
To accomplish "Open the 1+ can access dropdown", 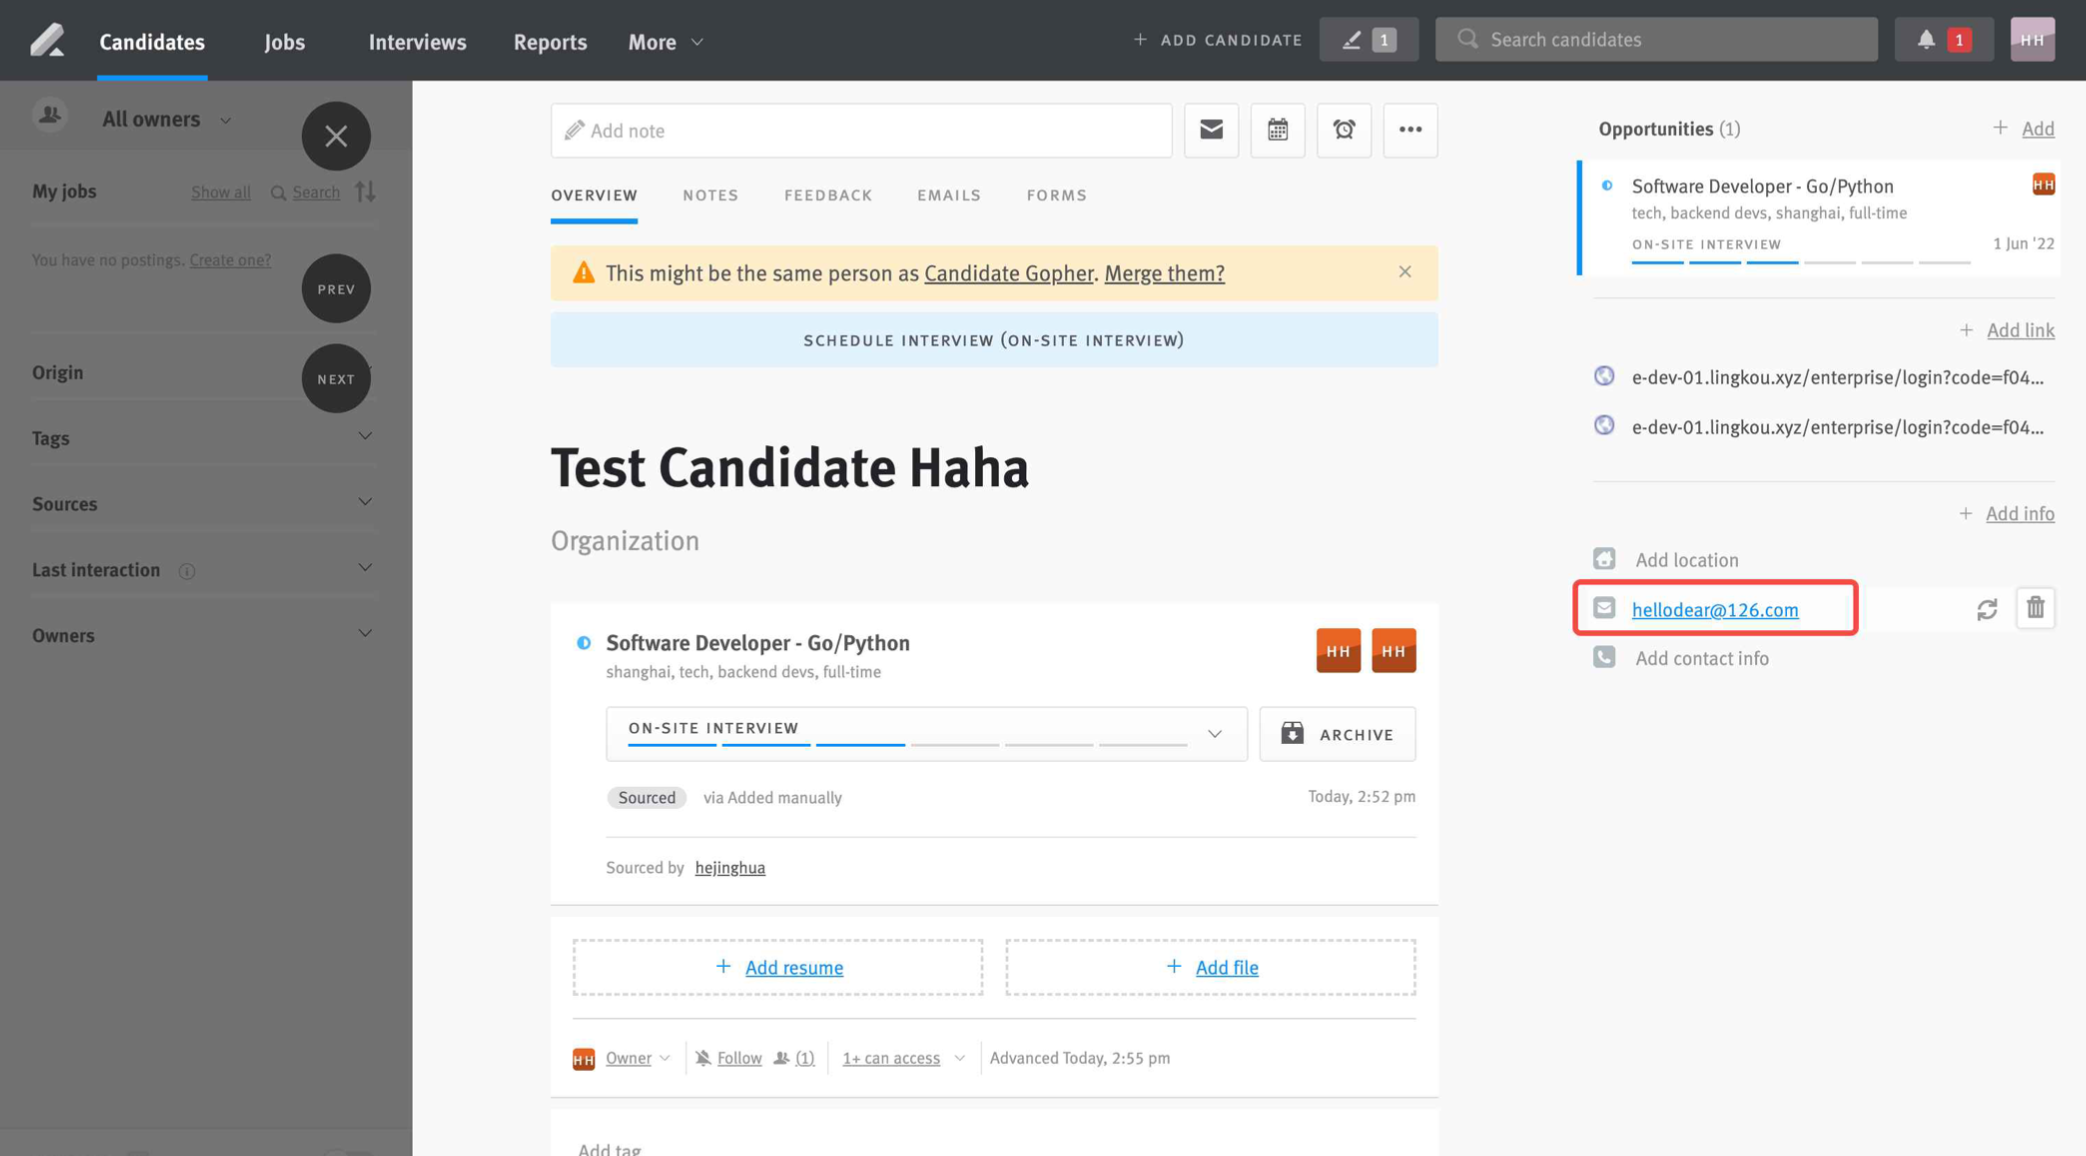I will click(903, 1058).
